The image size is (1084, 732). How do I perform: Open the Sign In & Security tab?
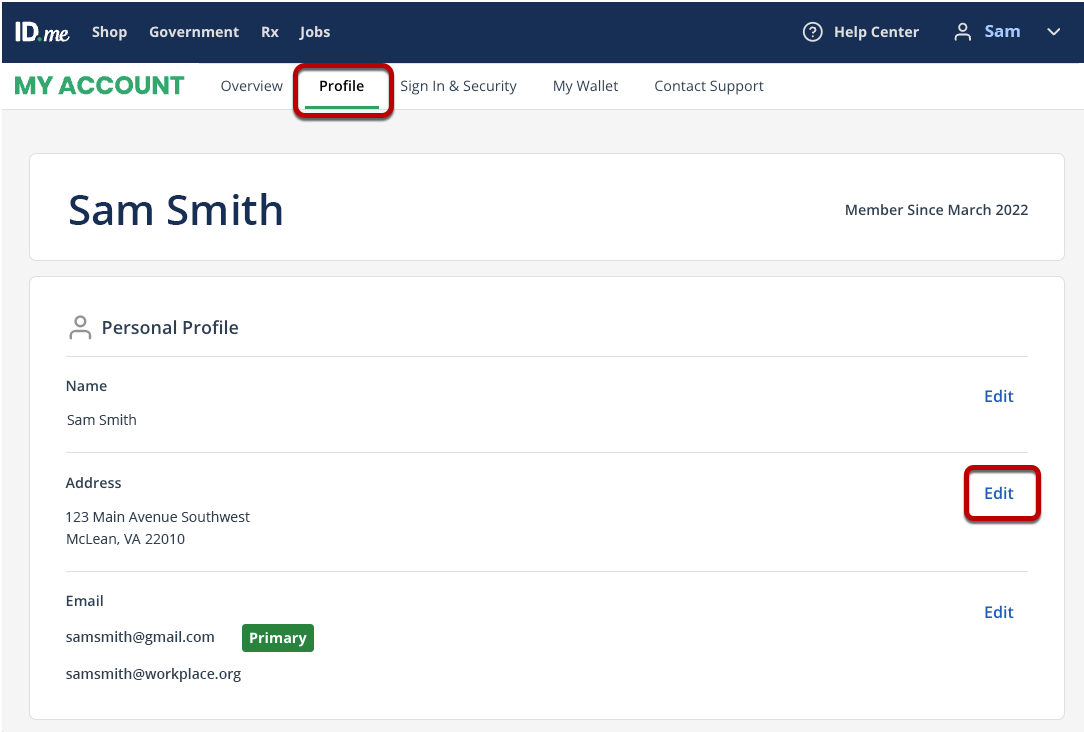pyautogui.click(x=458, y=86)
